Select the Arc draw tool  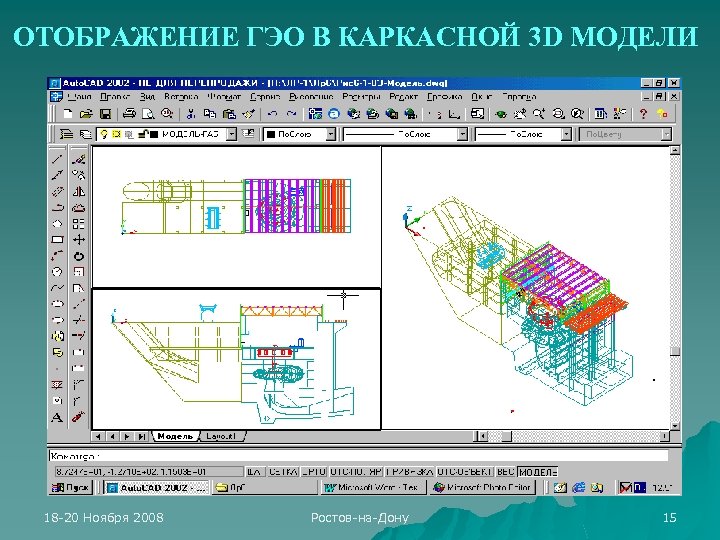coord(57,255)
